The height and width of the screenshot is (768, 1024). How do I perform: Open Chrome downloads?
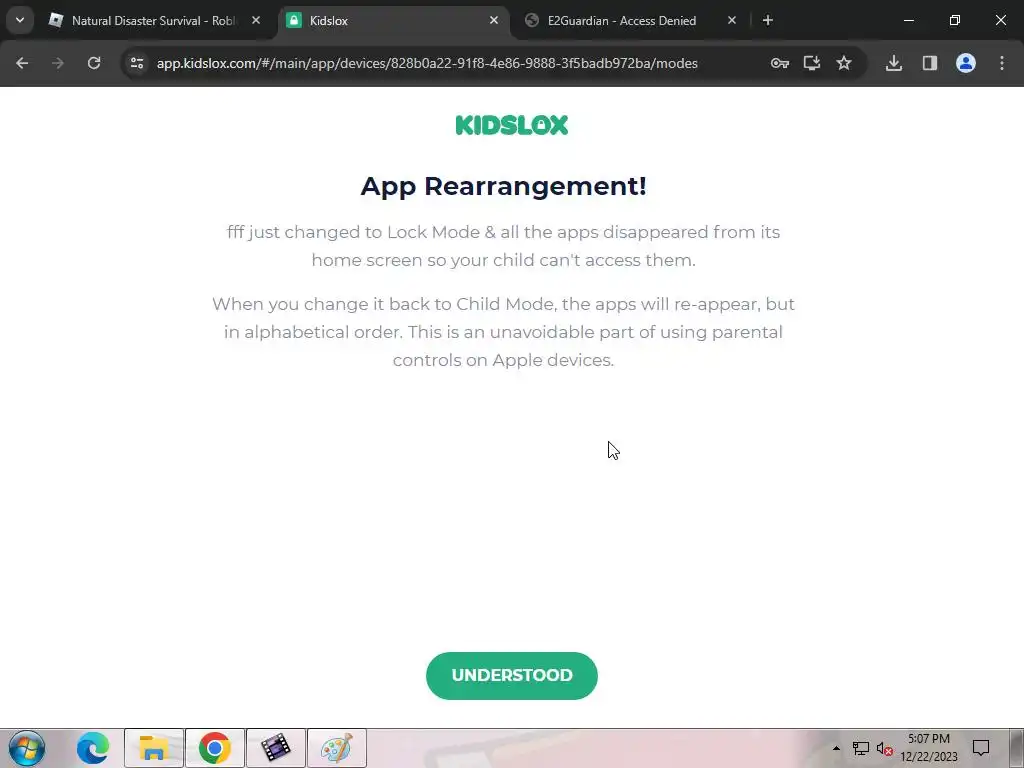point(894,63)
